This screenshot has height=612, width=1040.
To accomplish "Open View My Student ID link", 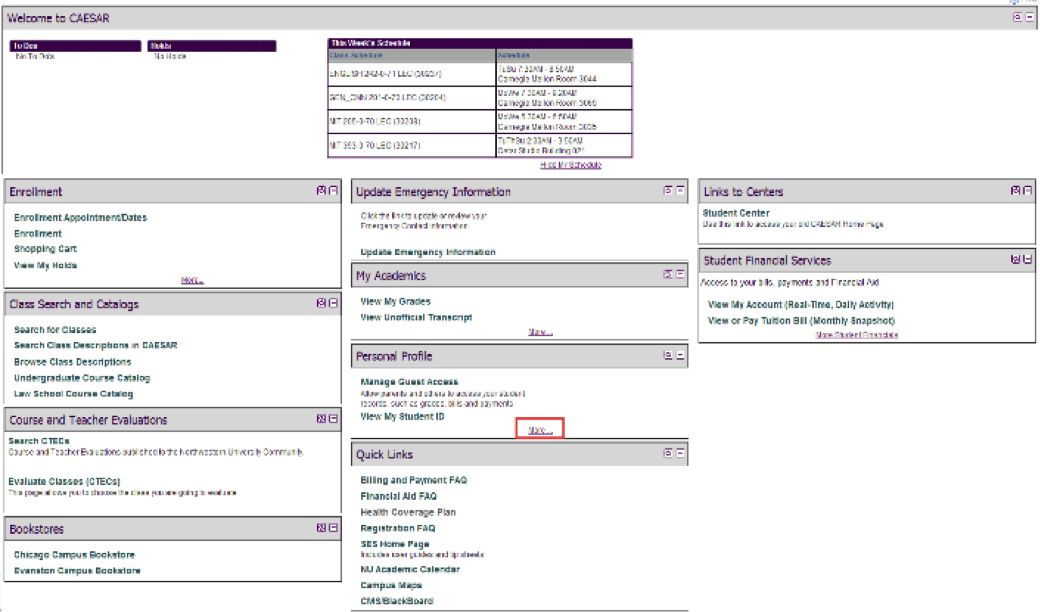I will click(x=402, y=416).
